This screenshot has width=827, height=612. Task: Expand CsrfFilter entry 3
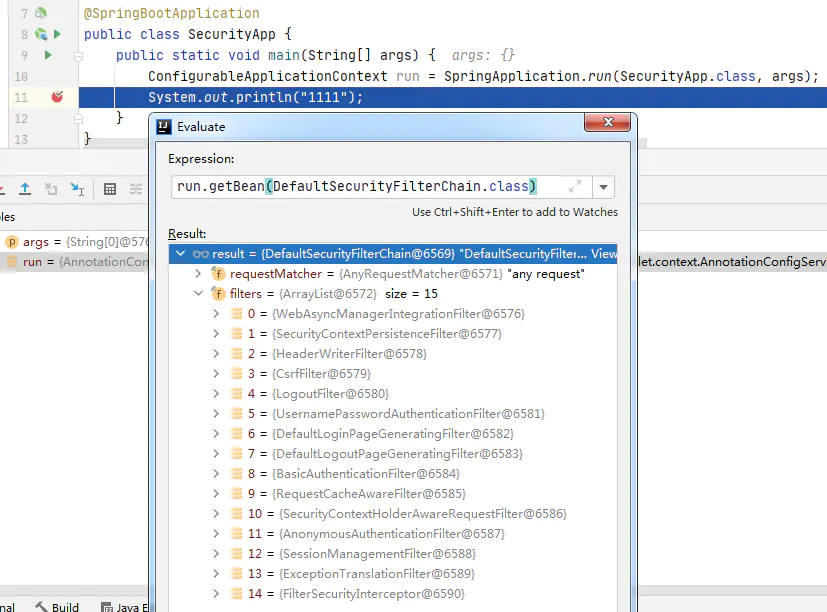pos(216,374)
